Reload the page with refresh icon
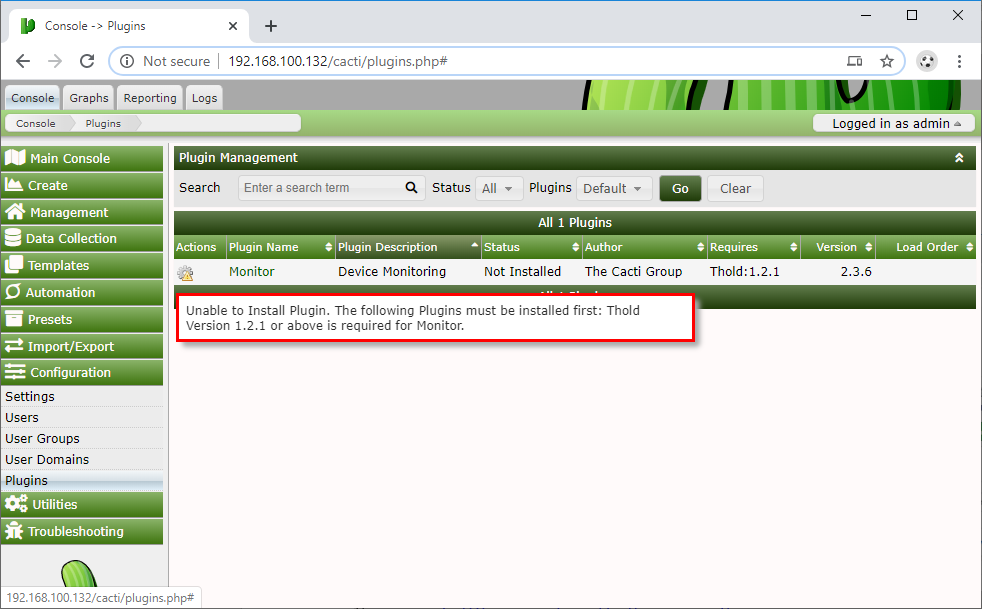982x609 pixels. coord(87,61)
